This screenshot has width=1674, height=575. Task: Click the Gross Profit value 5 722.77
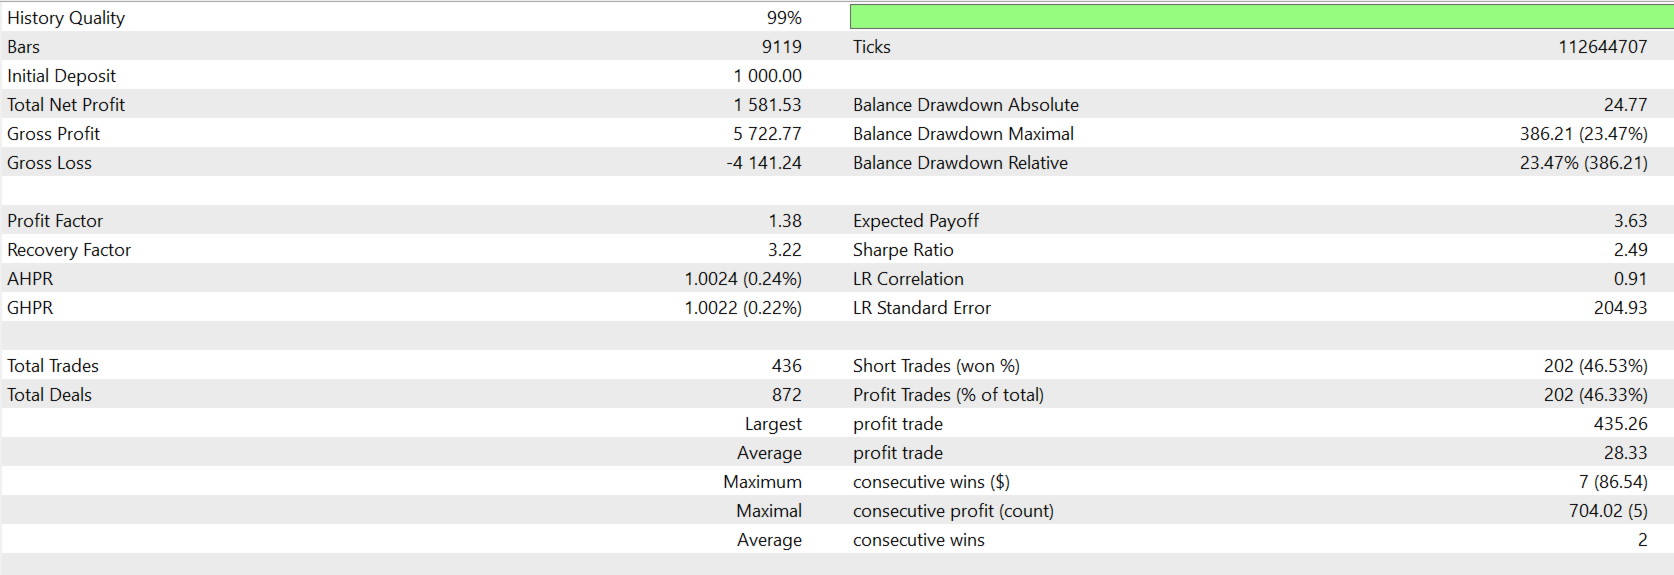(767, 134)
